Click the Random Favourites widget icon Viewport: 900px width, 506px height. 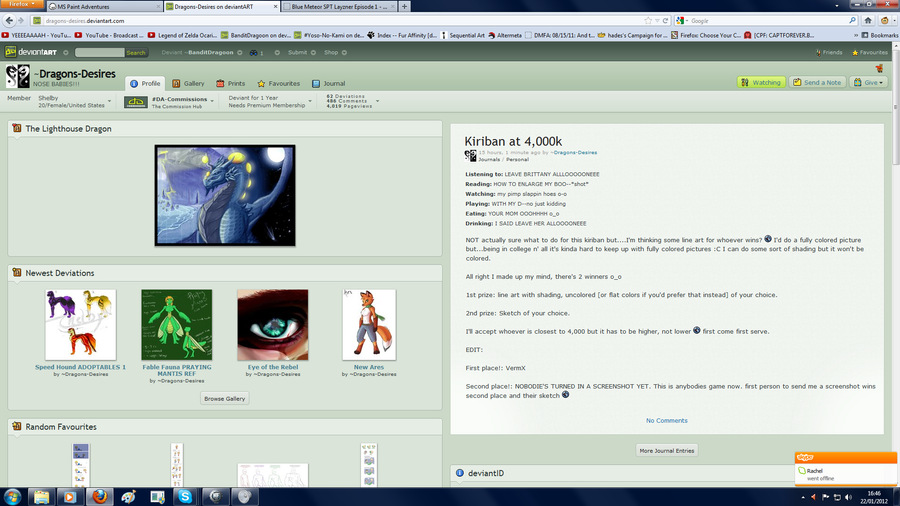click(17, 426)
